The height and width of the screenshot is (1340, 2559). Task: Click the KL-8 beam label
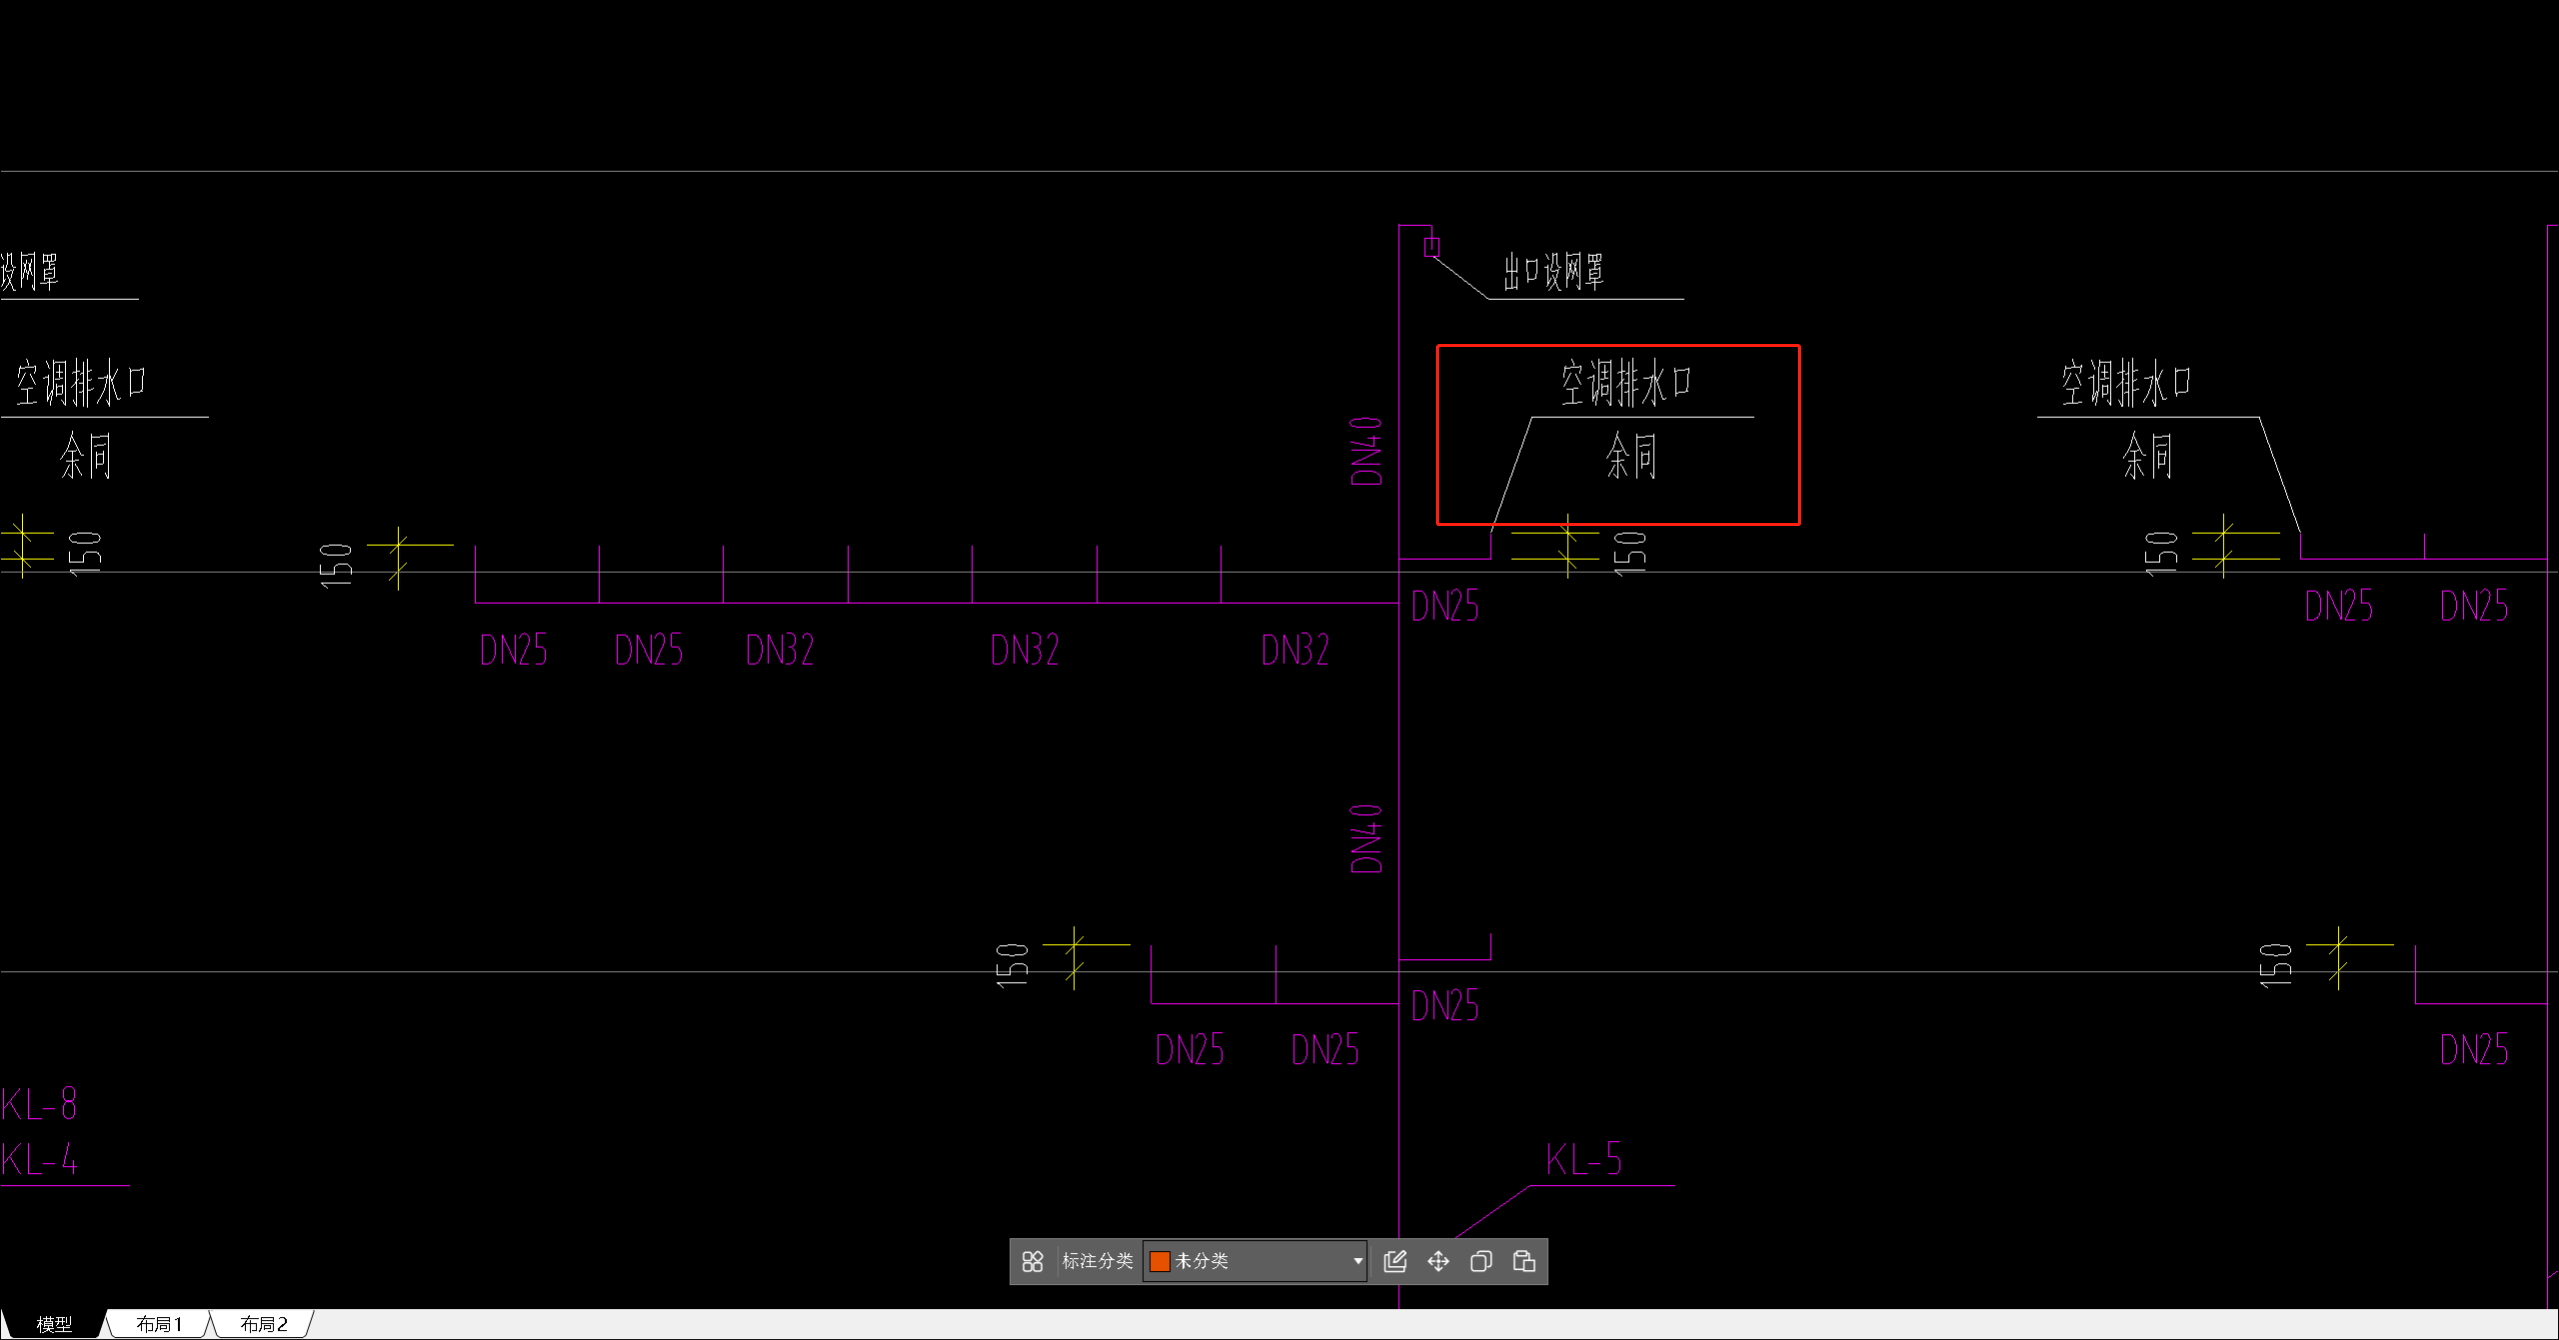click(39, 1104)
